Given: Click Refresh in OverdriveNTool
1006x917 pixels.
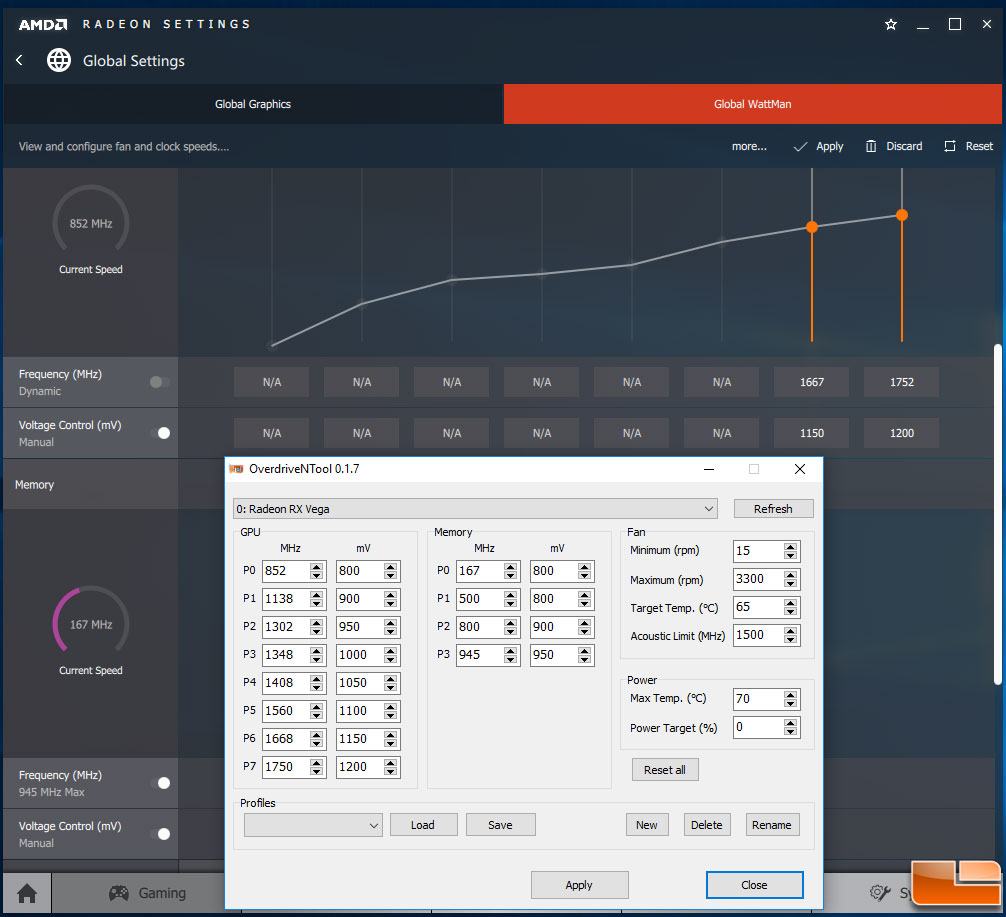Looking at the screenshot, I should click(773, 509).
